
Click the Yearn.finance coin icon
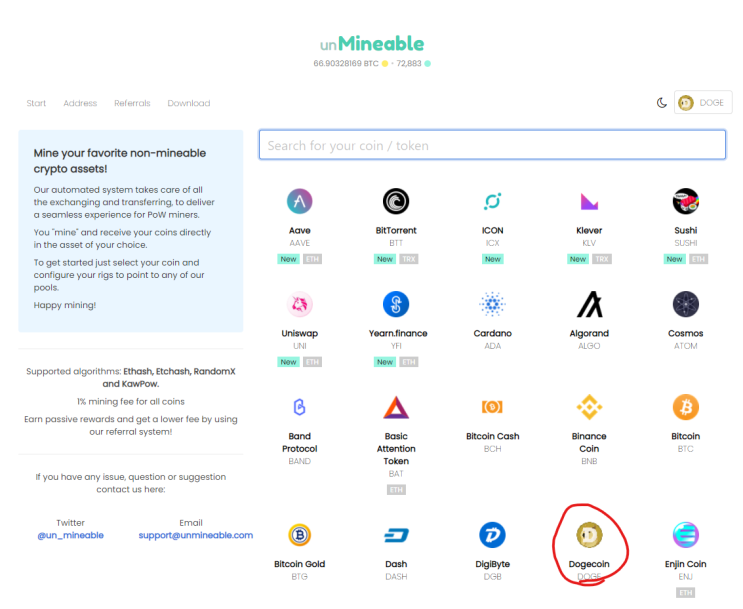pyautogui.click(x=396, y=304)
